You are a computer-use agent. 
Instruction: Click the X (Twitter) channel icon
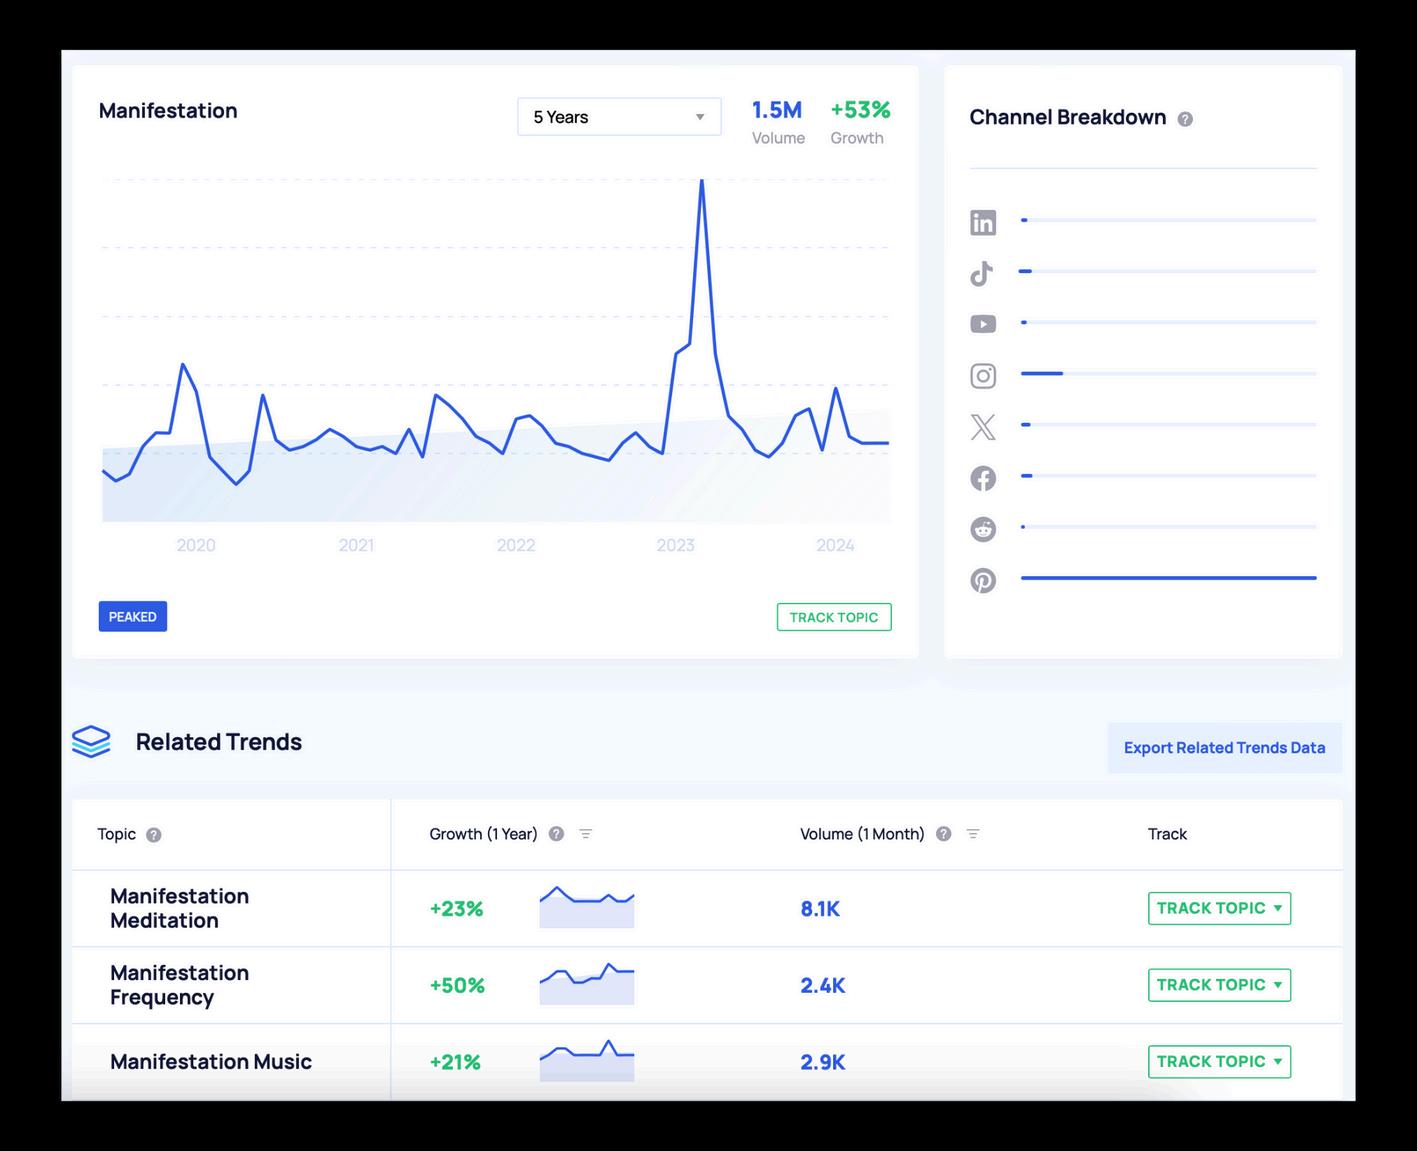pyautogui.click(x=983, y=427)
